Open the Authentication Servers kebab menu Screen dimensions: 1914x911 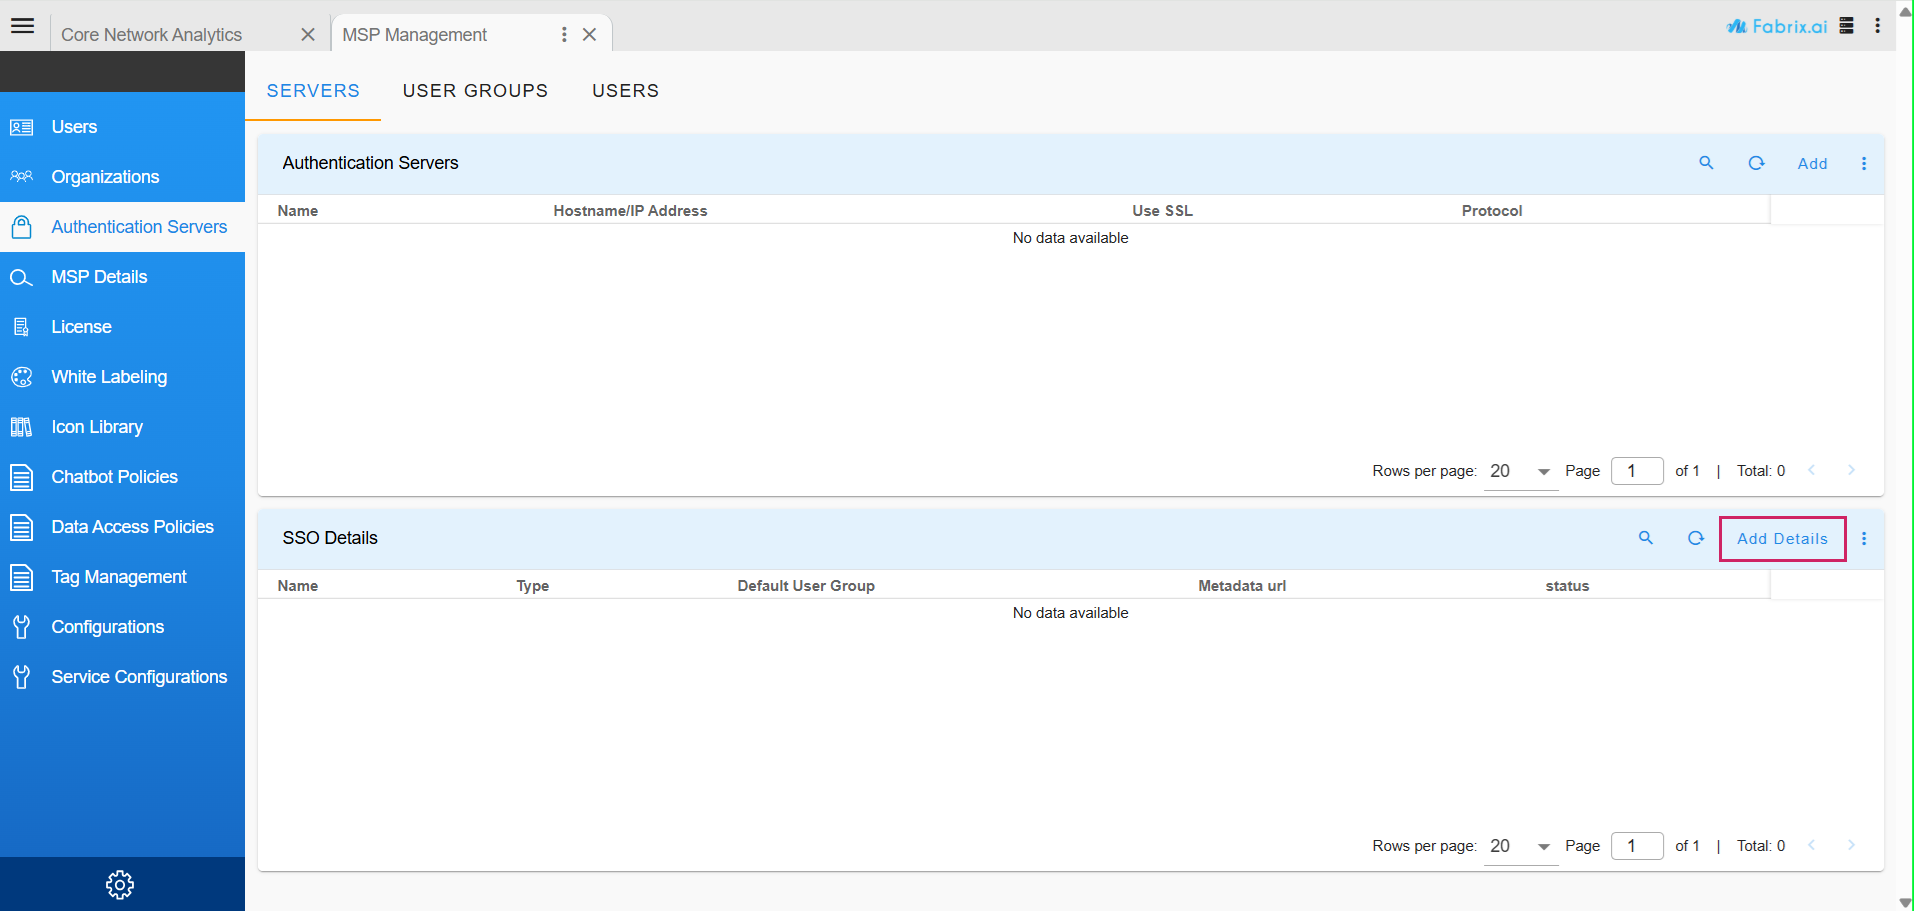[x=1864, y=163]
